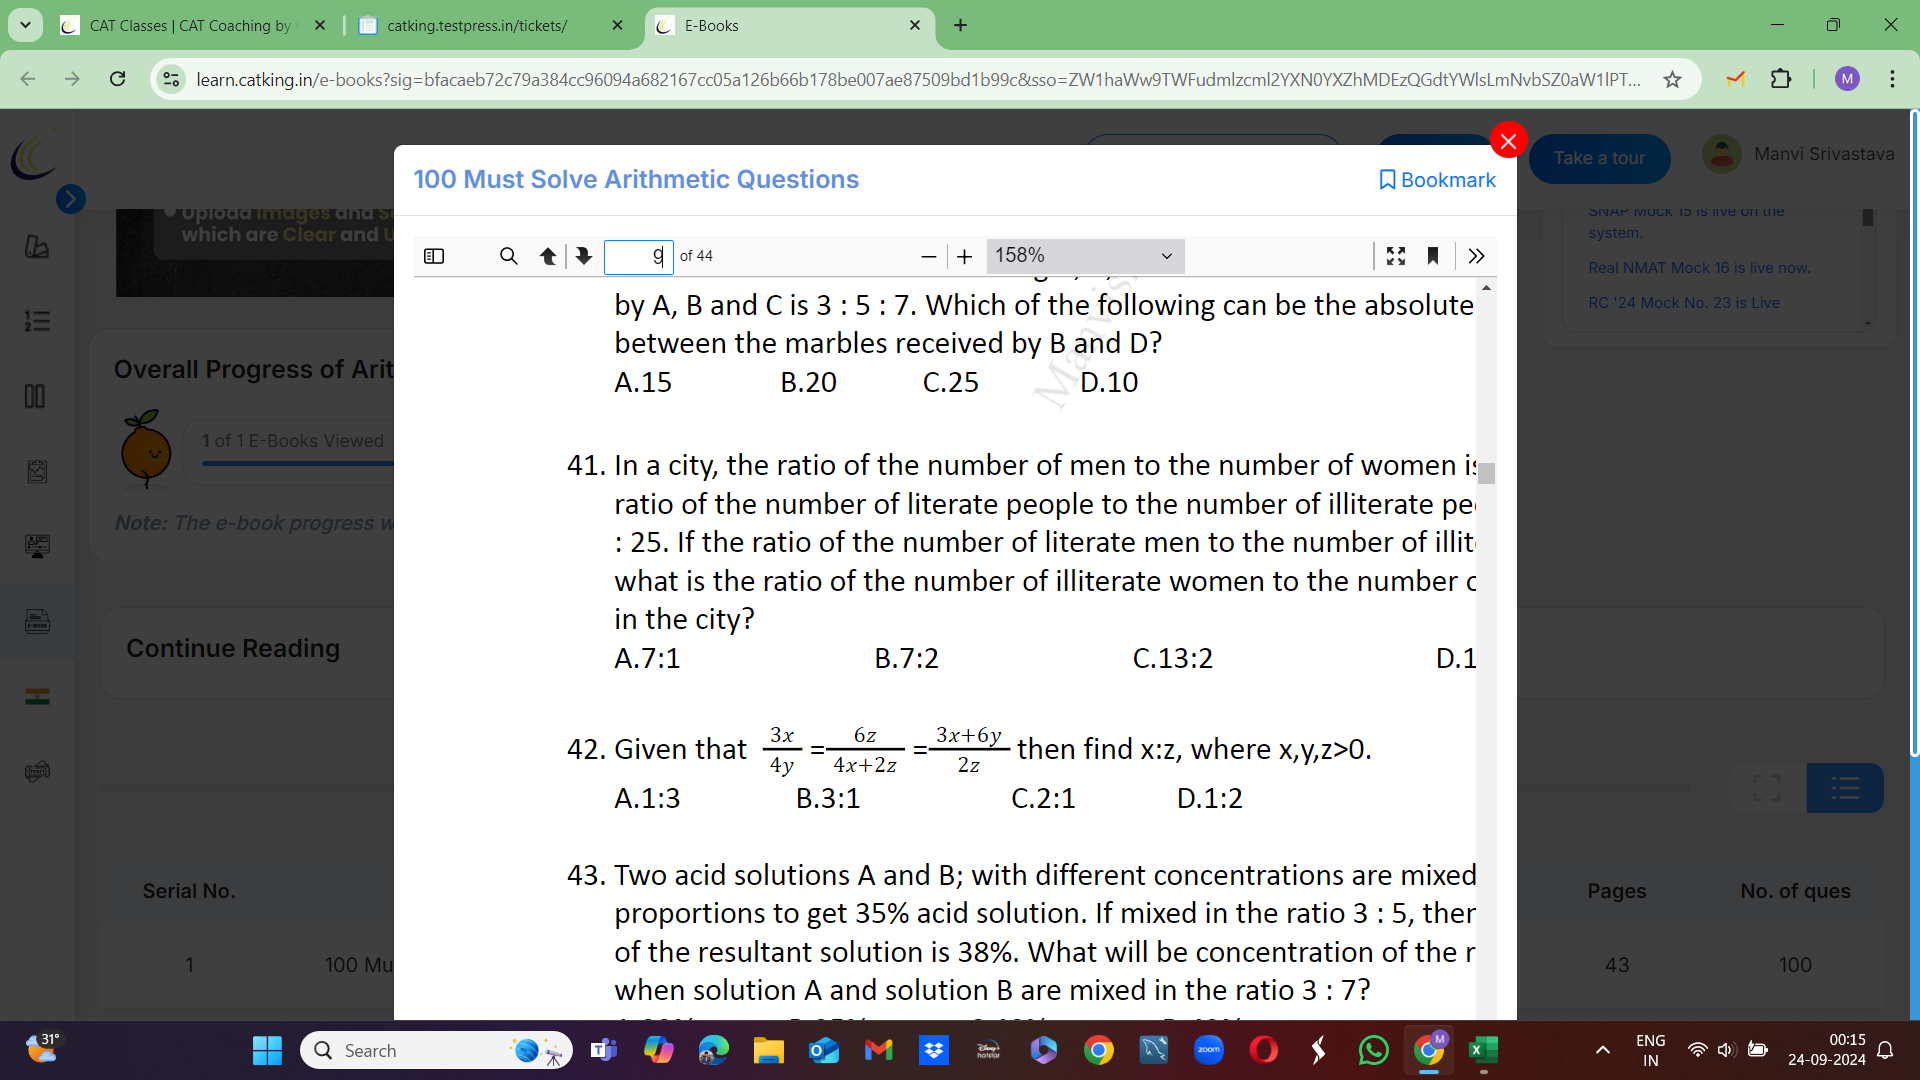Open the sidebar India flag icon
The image size is (1920, 1080).
pyautogui.click(x=37, y=696)
